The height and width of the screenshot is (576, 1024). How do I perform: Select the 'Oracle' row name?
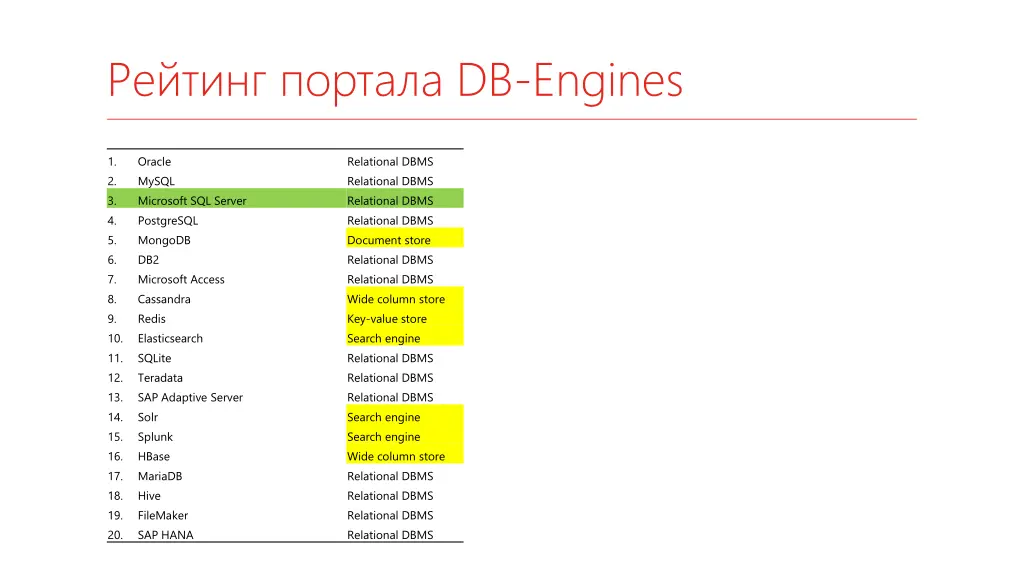154,161
